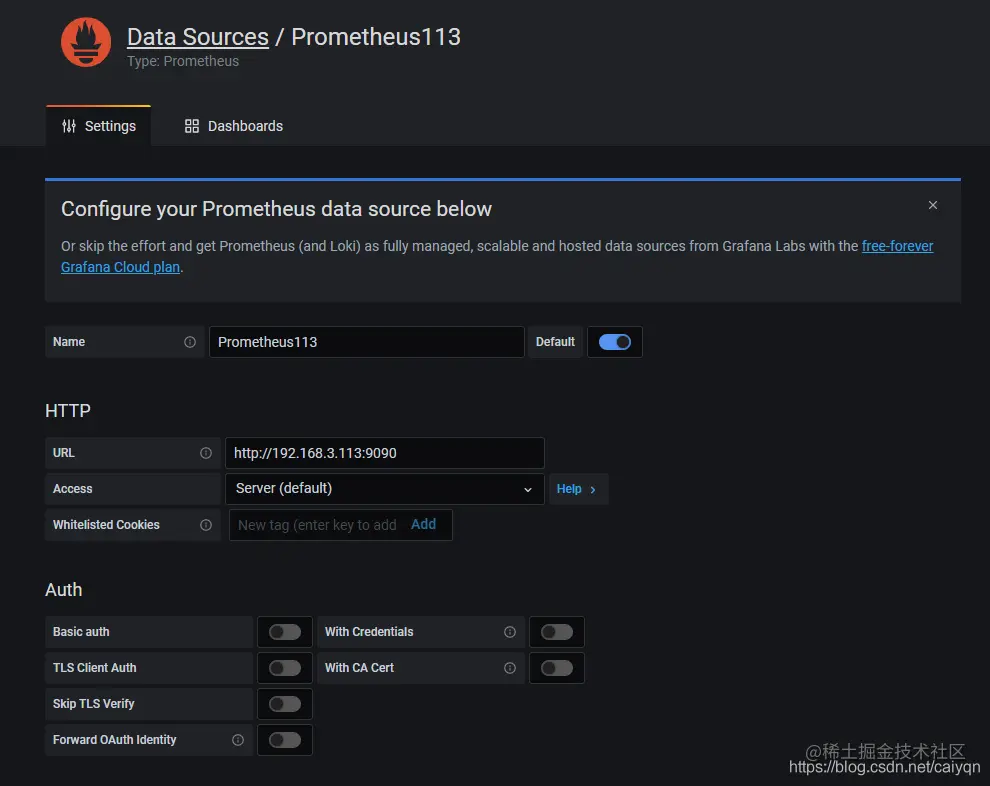The height and width of the screenshot is (786, 990).
Task: Click the Auth section heading
Action: 64,590
